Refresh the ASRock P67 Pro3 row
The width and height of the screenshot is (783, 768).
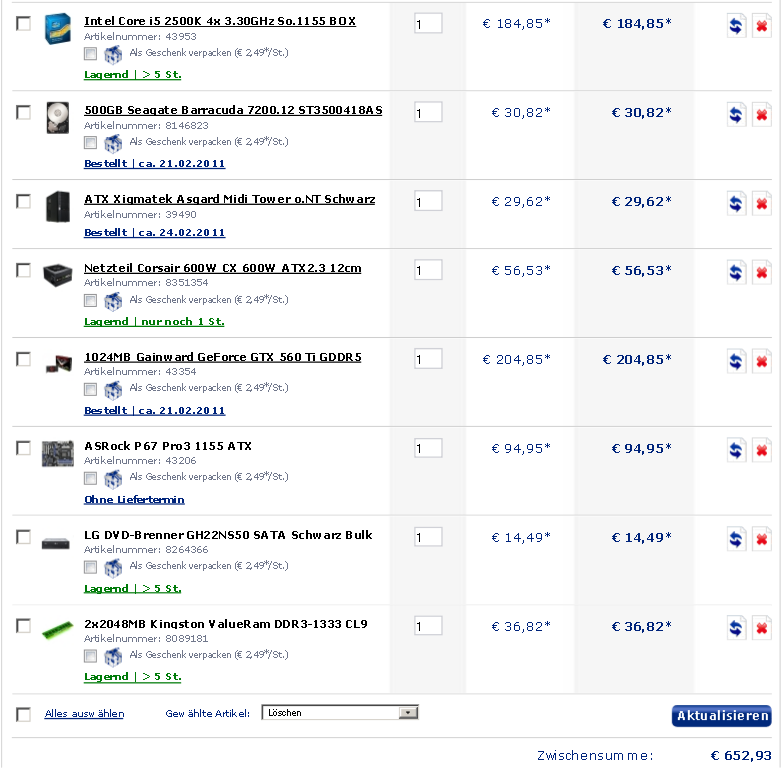click(x=736, y=450)
